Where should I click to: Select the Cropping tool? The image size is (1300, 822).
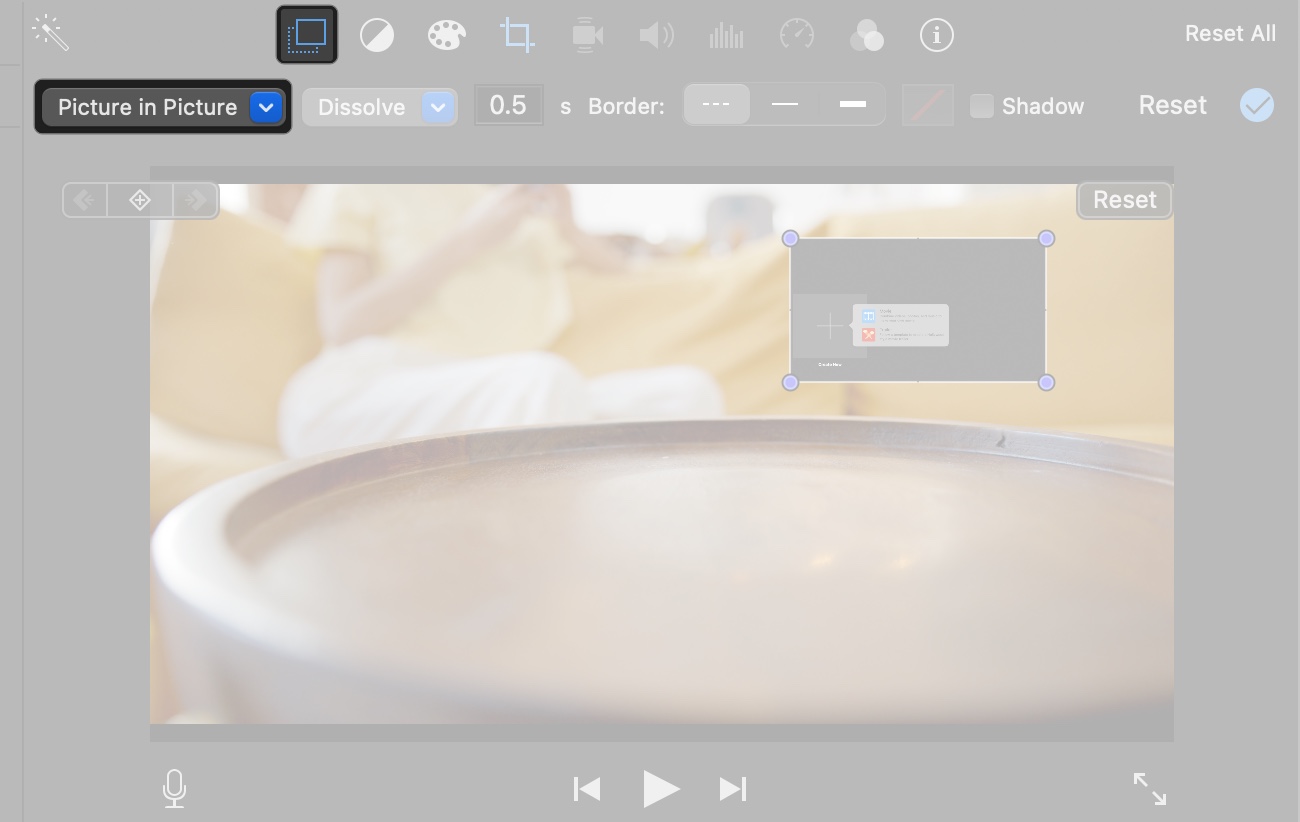coord(517,35)
